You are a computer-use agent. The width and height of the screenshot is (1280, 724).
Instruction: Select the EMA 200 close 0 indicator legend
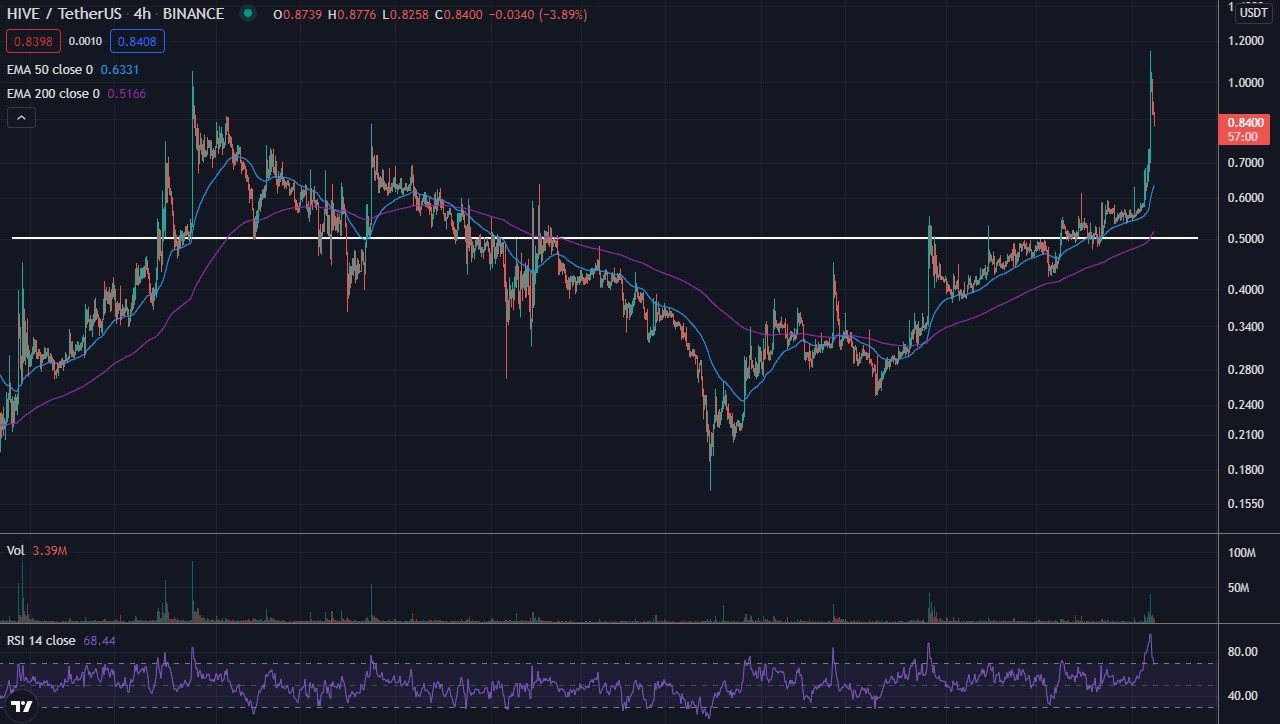tap(53, 94)
